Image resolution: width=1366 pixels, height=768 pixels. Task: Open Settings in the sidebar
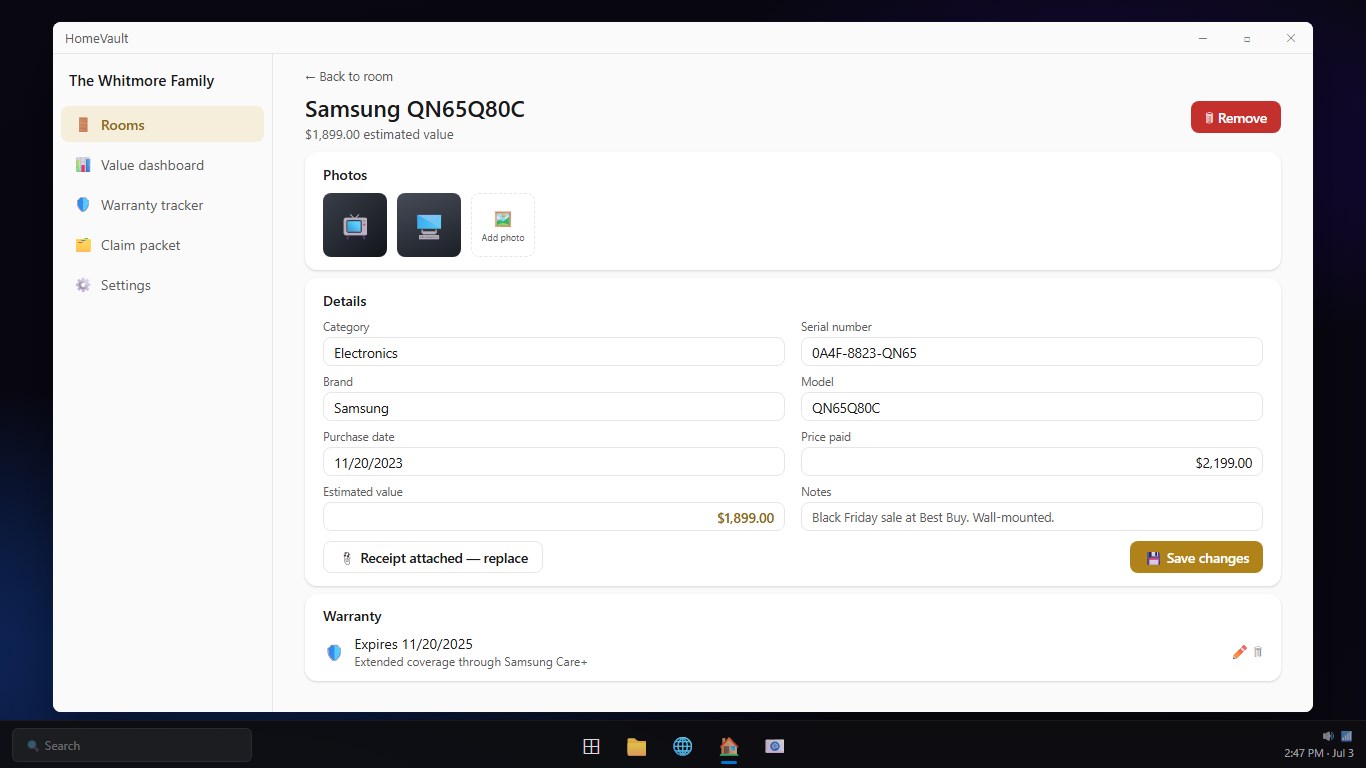[x=162, y=285]
